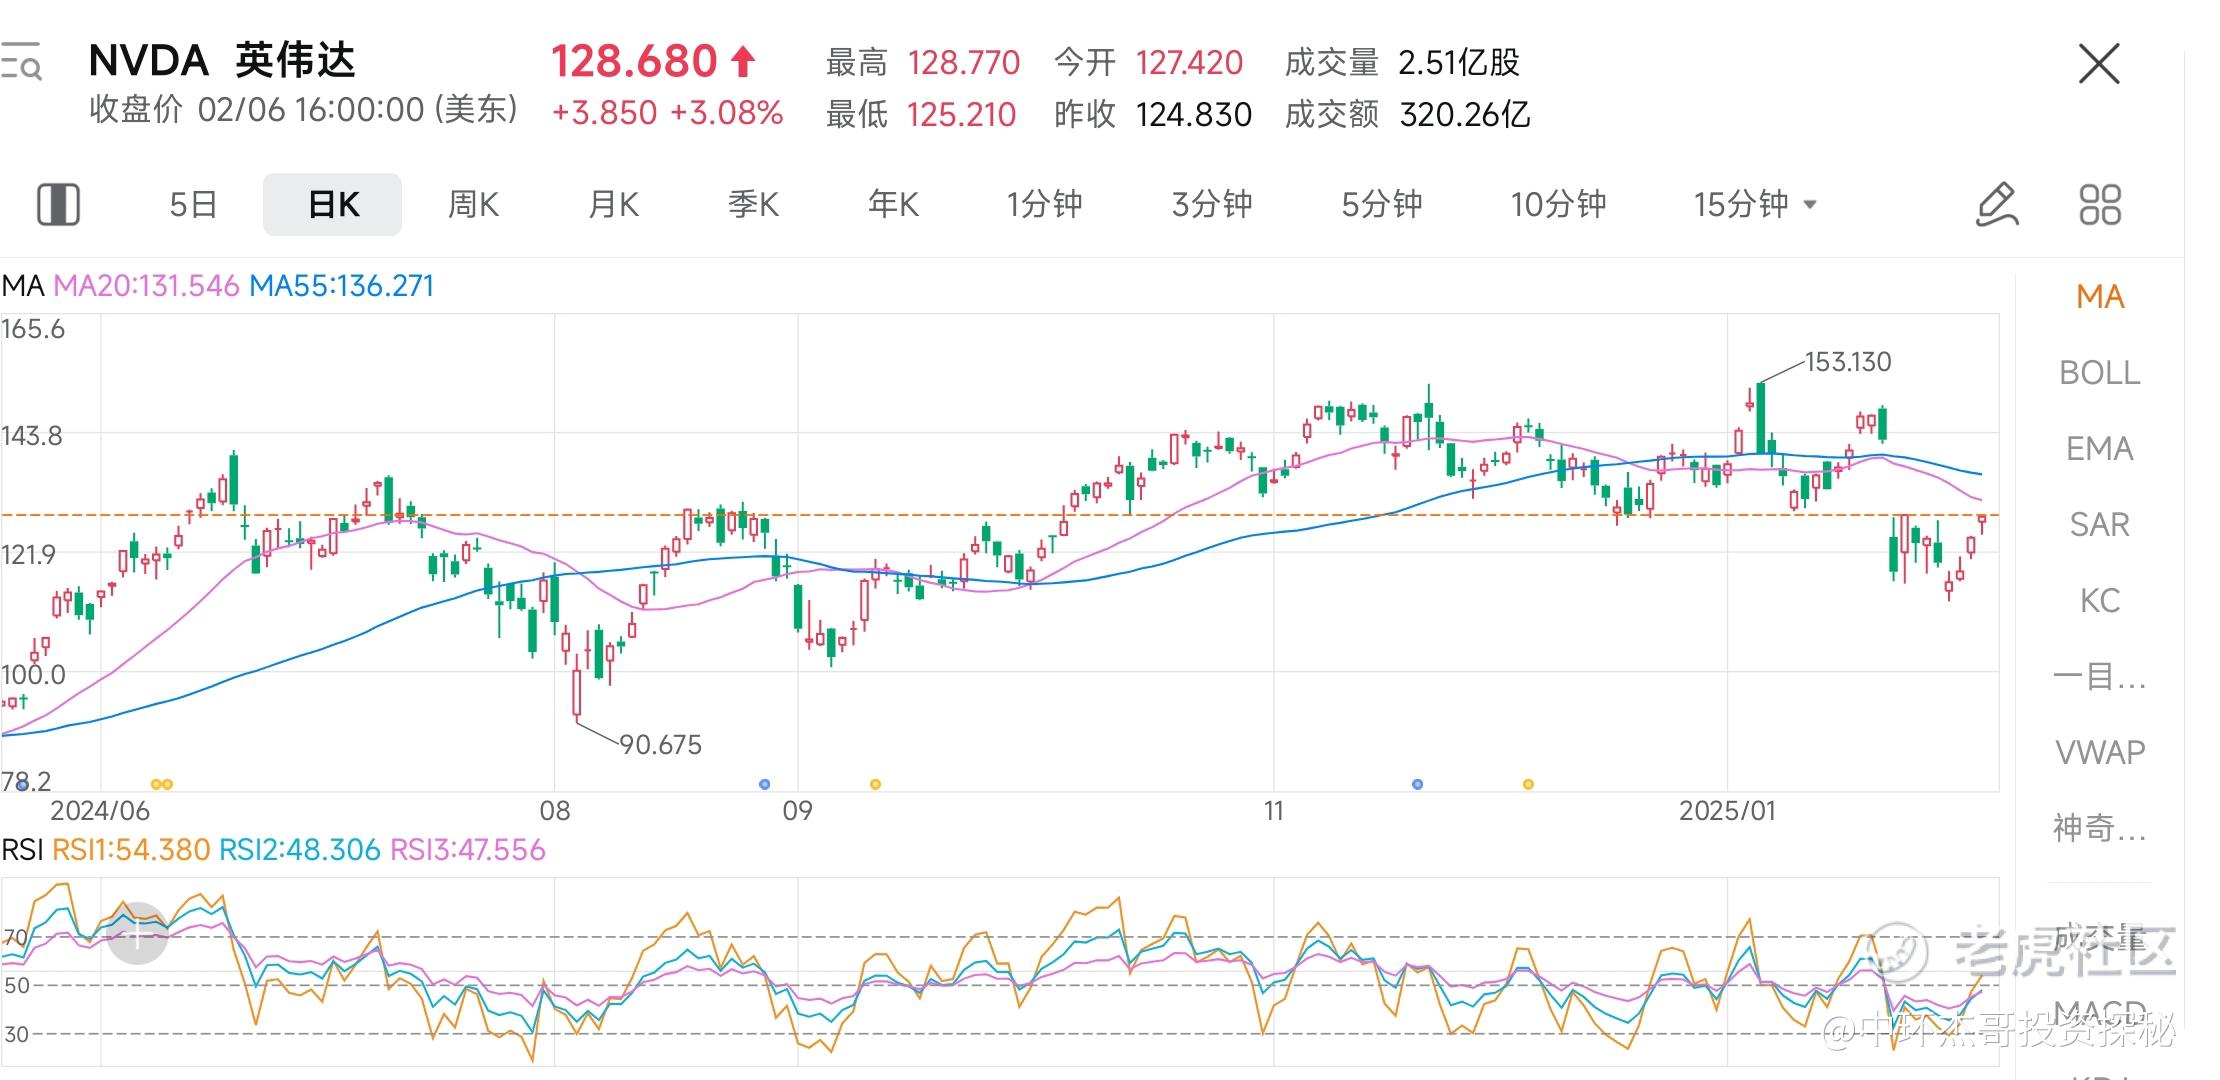Click the current price 128.680
2220x1080 pixels.
(x=634, y=62)
